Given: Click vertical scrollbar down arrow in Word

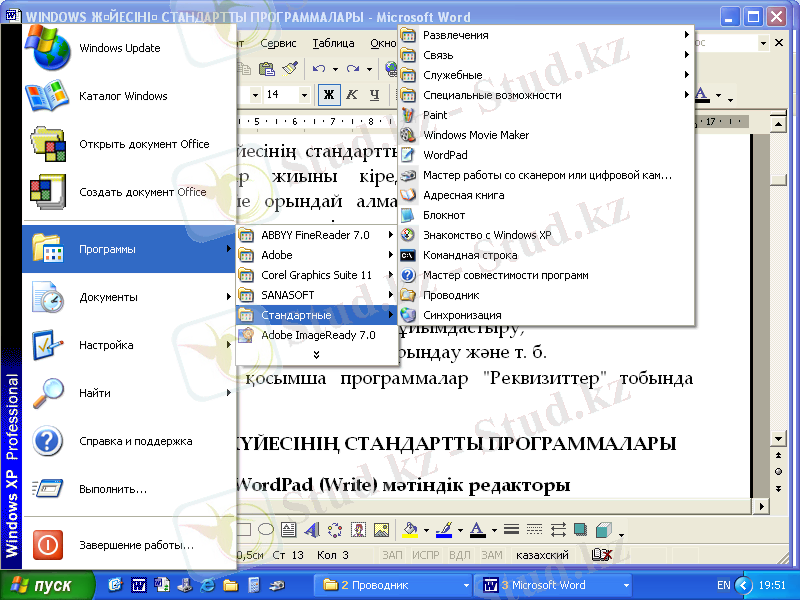Looking at the screenshot, I should click(x=778, y=438).
